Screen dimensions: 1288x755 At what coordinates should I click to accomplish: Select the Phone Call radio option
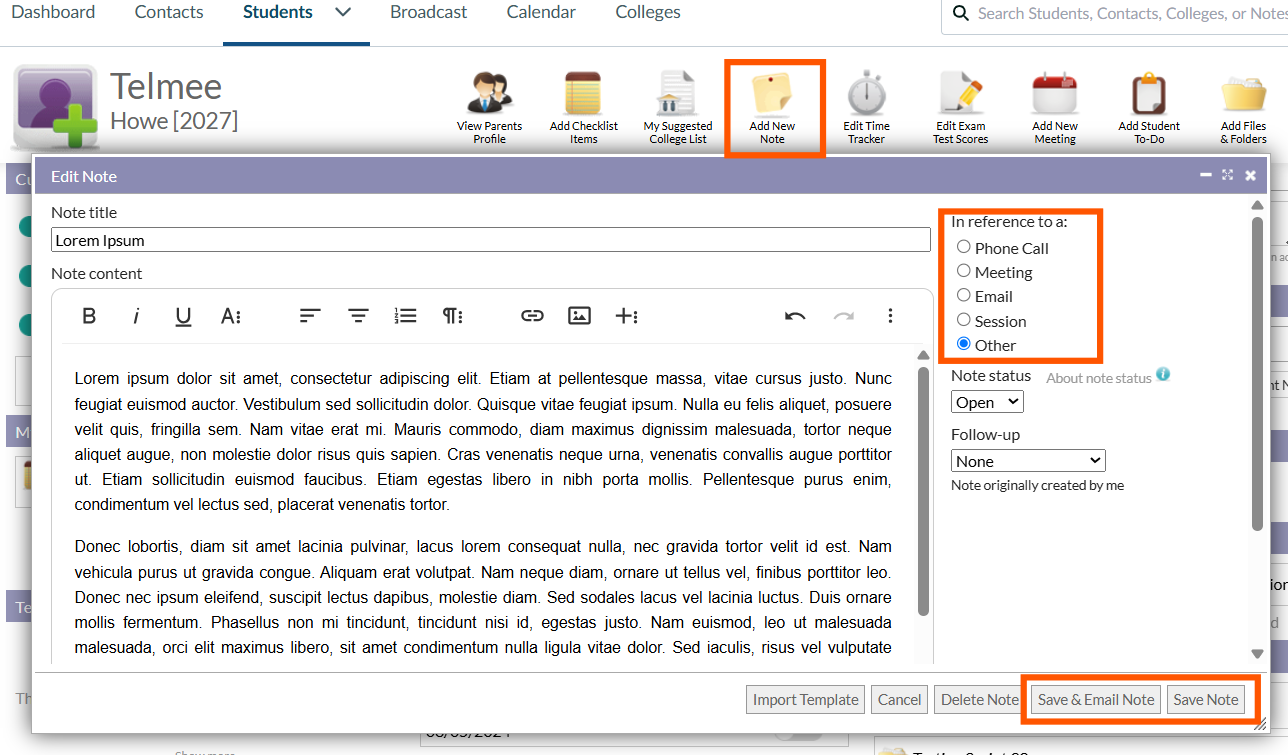[x=964, y=247]
